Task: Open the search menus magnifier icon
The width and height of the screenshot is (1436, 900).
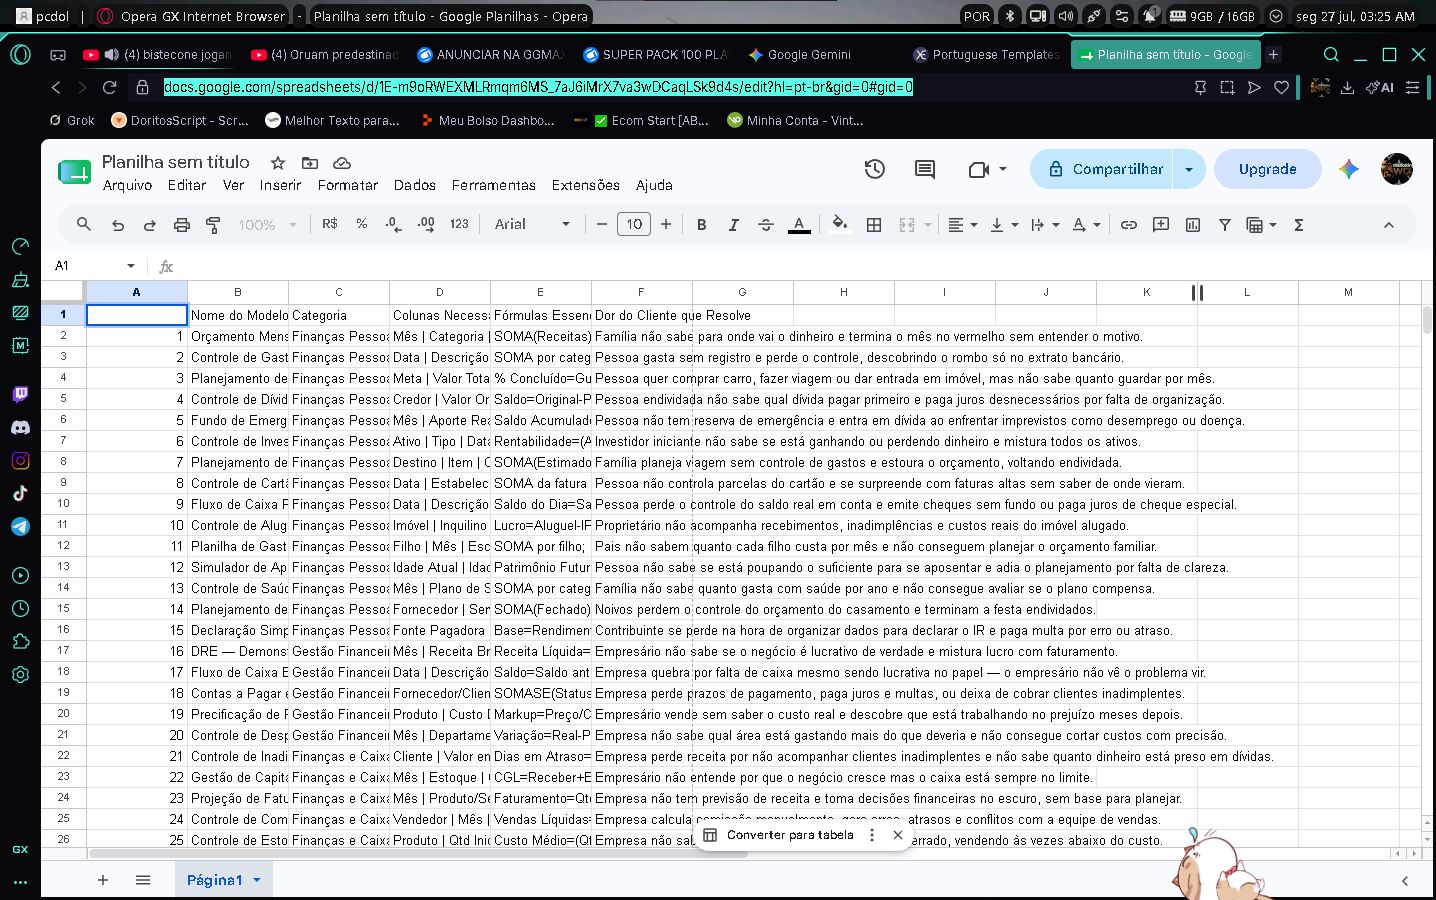Action: [x=84, y=224]
